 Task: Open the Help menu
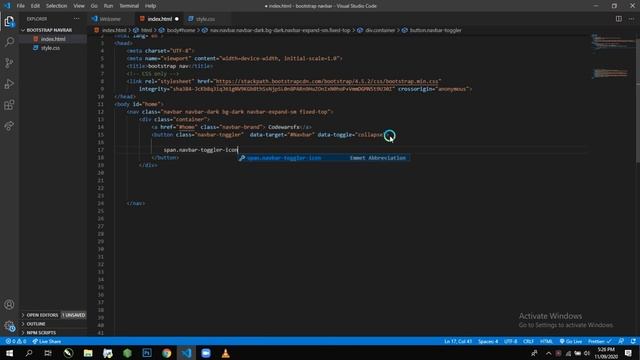tap(151, 6)
